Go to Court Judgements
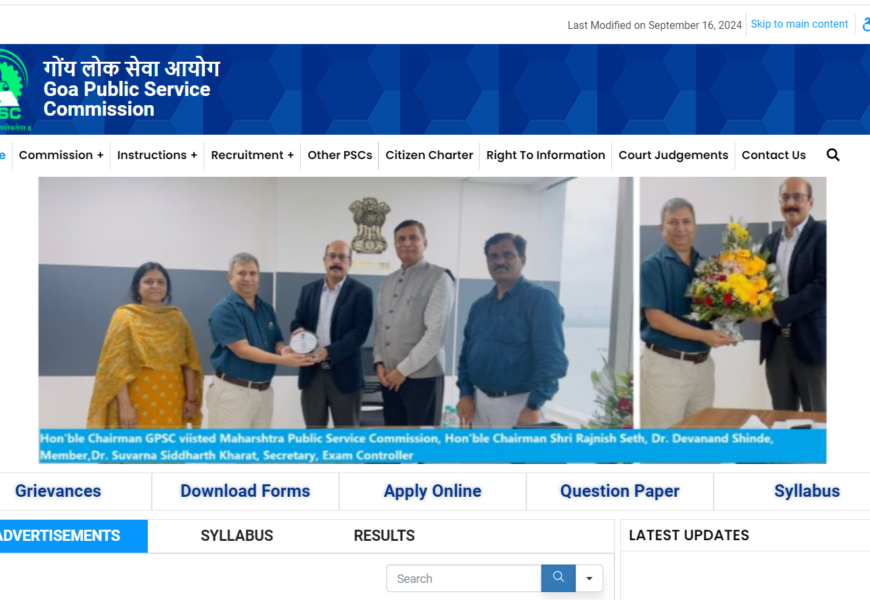The height and width of the screenshot is (600, 870). [x=673, y=155]
